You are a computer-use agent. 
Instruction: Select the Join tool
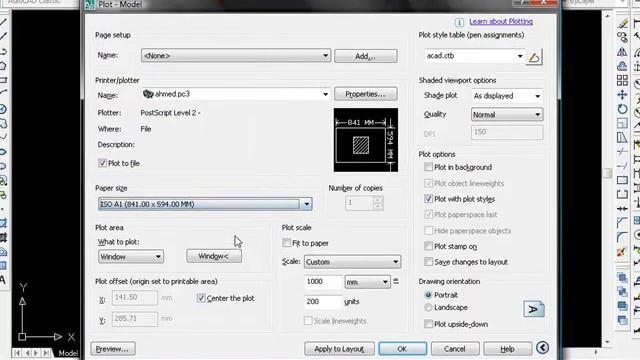[622, 209]
